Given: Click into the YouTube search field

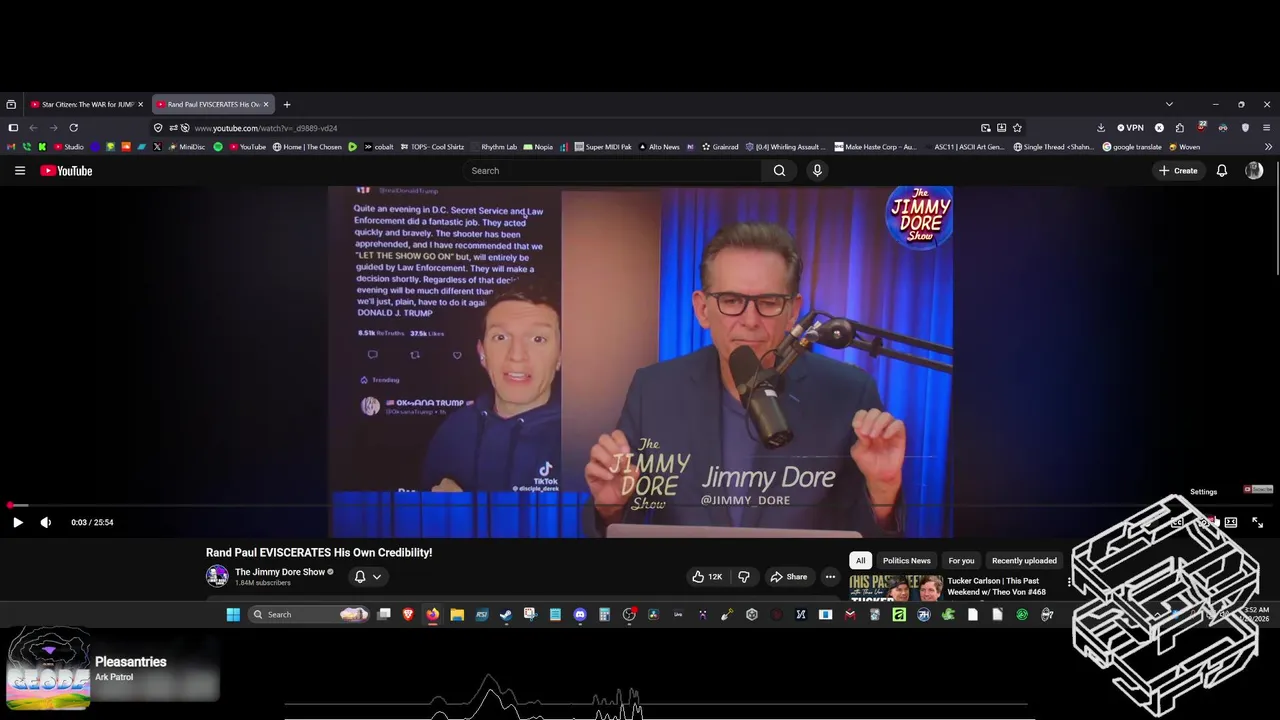Looking at the screenshot, I should click(615, 171).
